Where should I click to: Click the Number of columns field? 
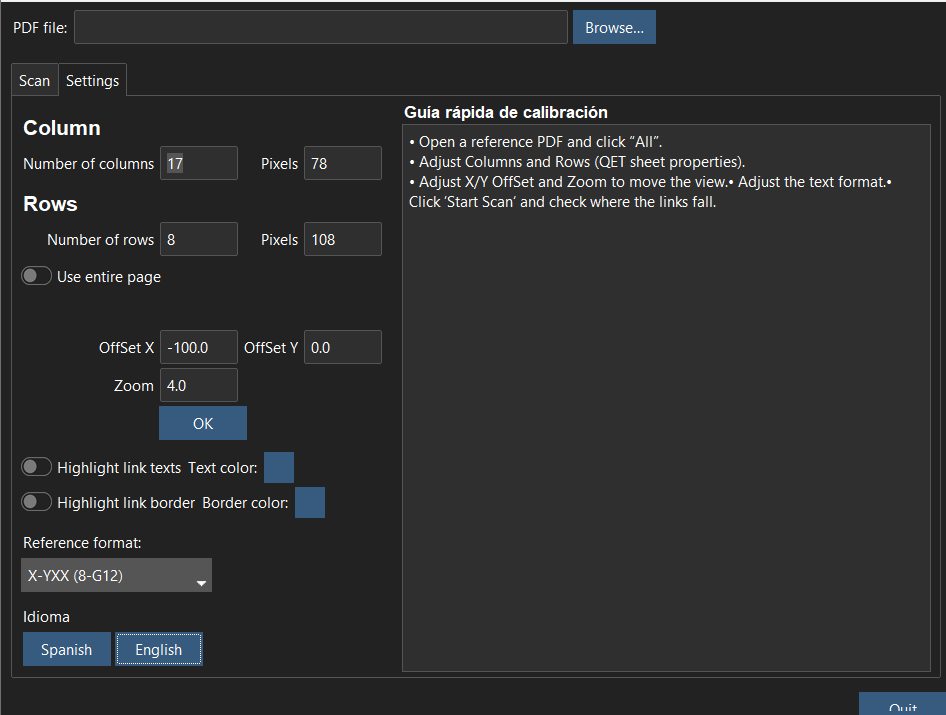199,163
